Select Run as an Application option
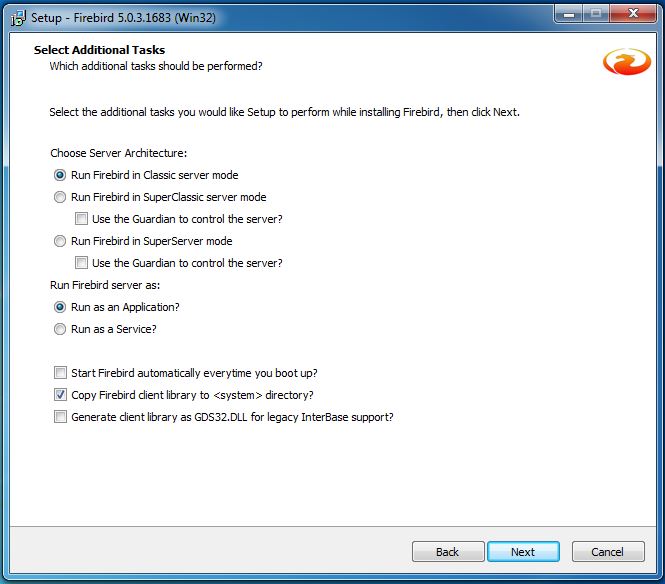Image resolution: width=665 pixels, height=584 pixels. tap(60, 307)
